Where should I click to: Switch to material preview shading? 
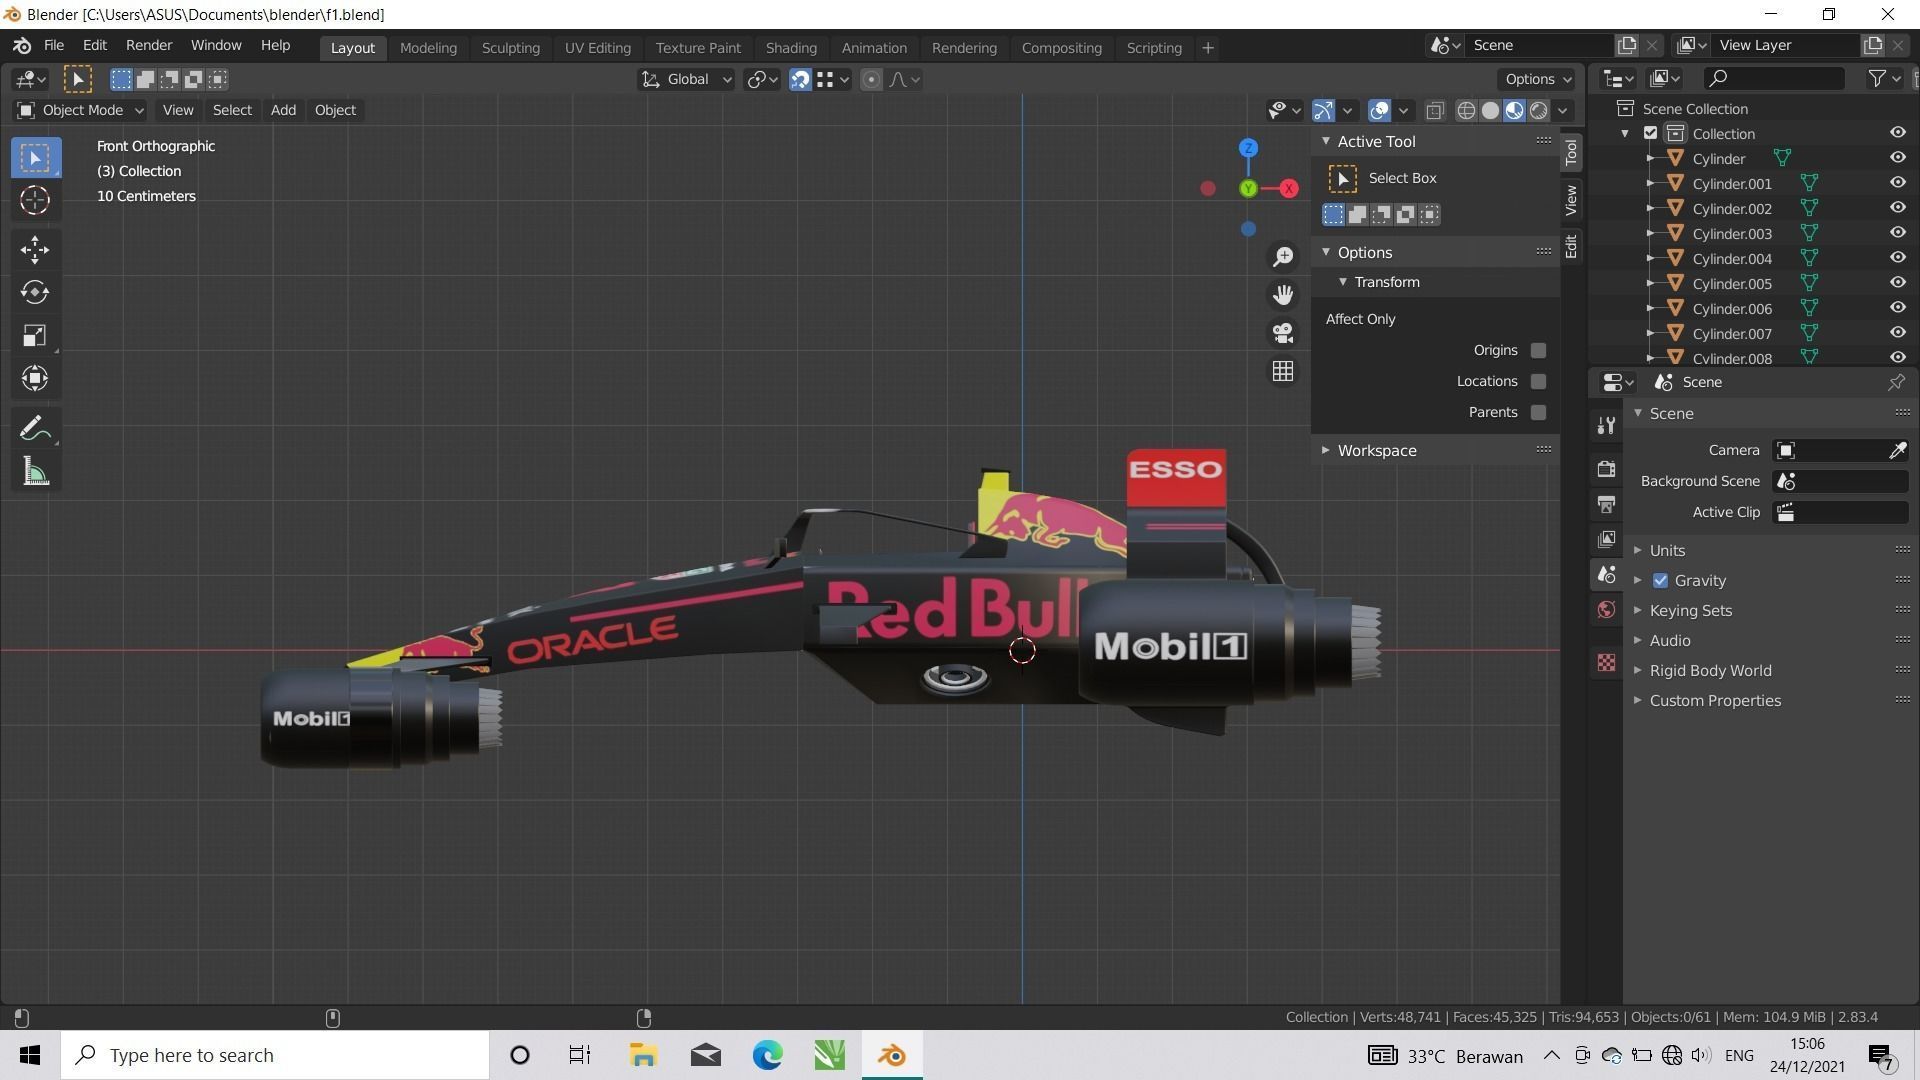(x=1514, y=110)
